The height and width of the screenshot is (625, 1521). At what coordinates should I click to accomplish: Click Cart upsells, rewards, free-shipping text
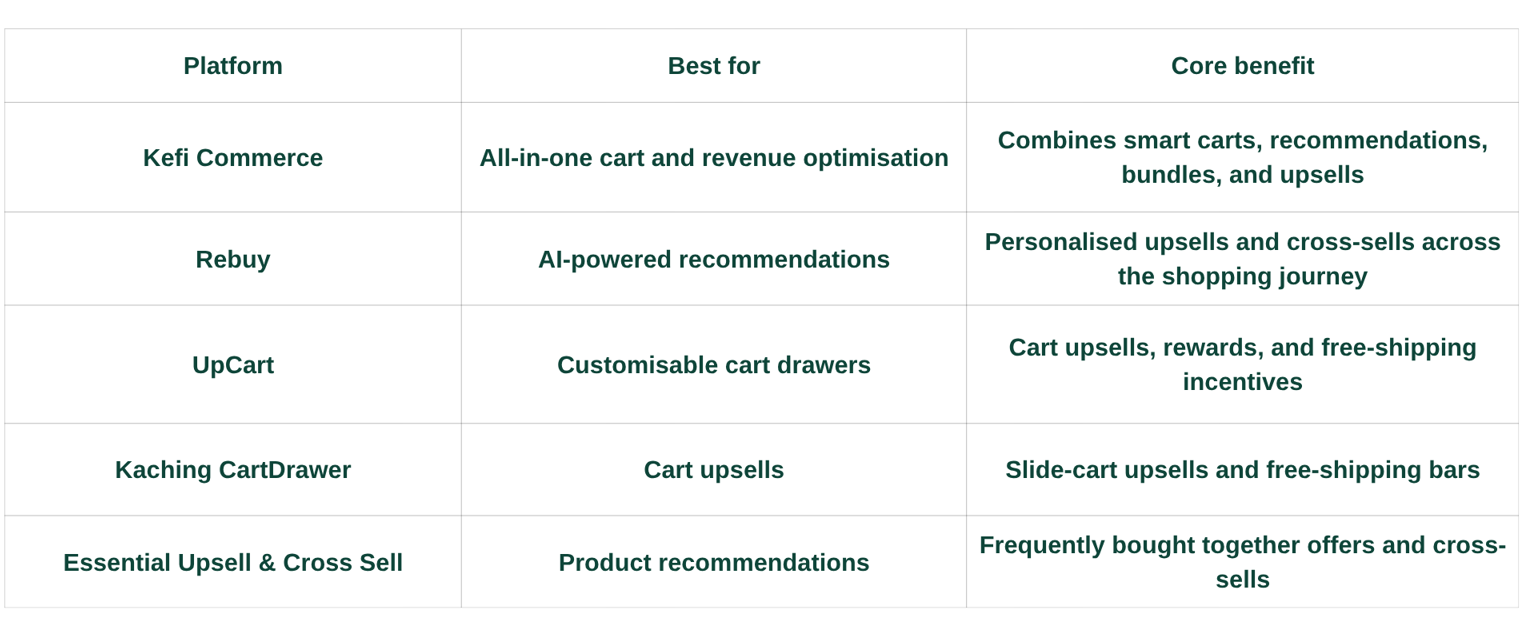1242,364
